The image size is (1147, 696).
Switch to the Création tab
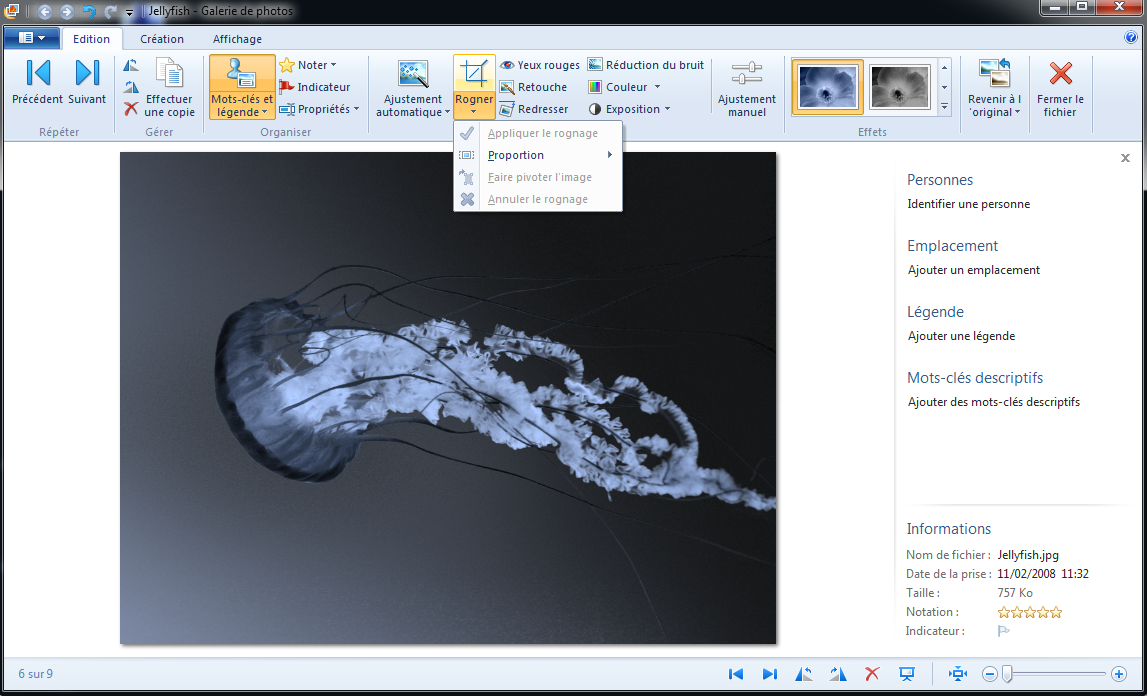click(x=162, y=39)
